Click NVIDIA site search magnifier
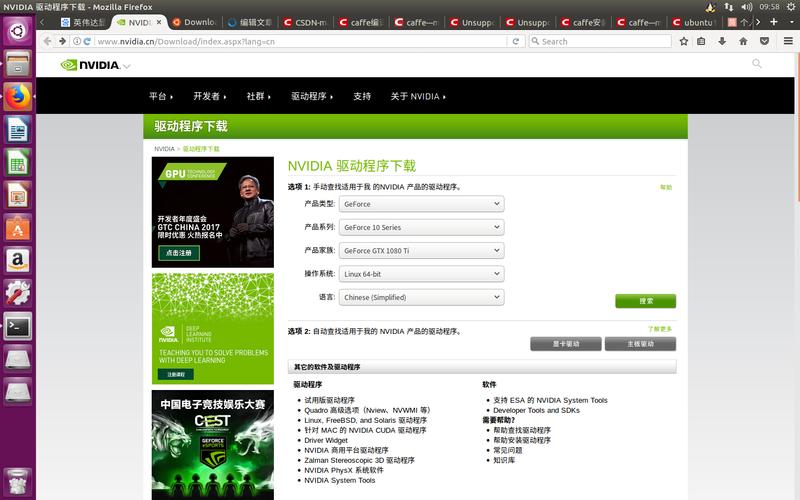 click(x=757, y=64)
